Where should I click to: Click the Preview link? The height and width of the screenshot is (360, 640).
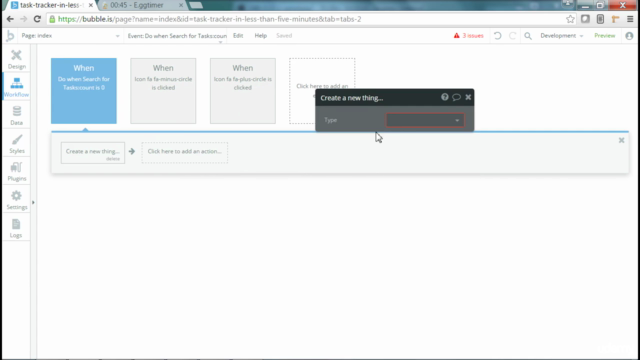(604, 36)
